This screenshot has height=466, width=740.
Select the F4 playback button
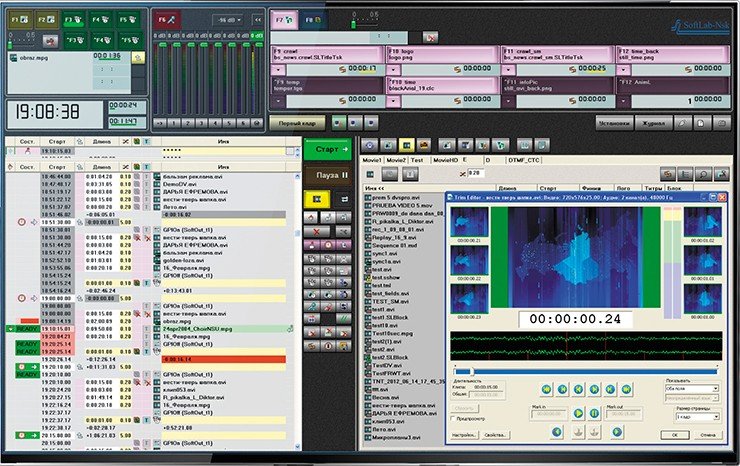coord(101,20)
